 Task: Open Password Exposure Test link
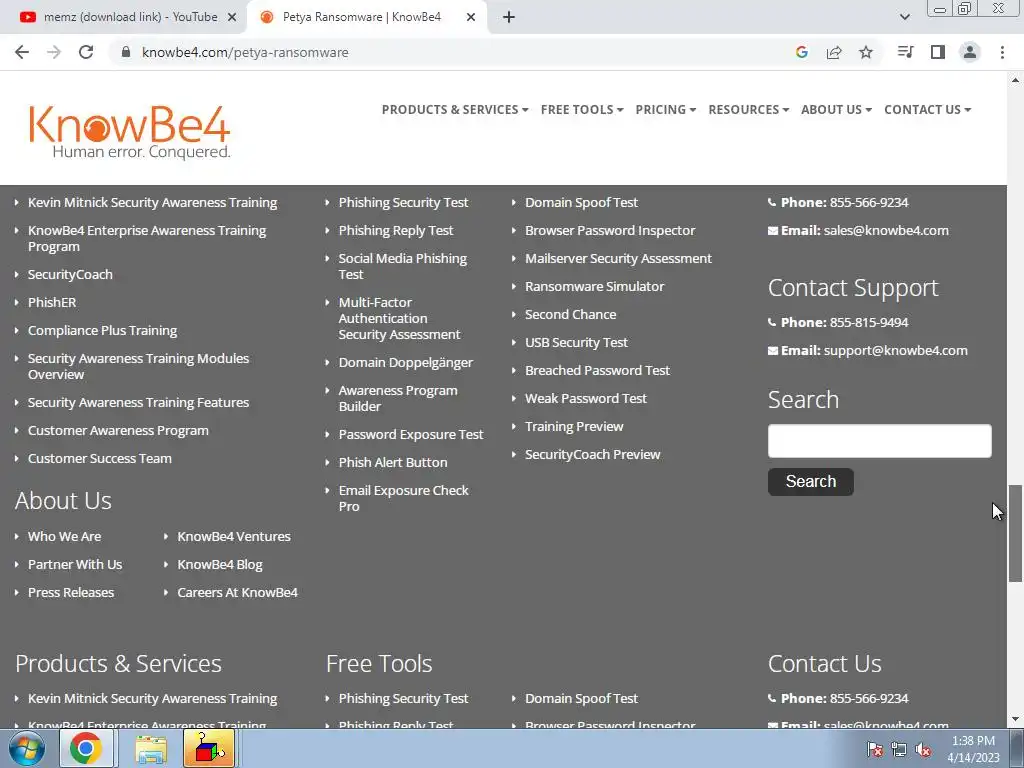coord(411,435)
